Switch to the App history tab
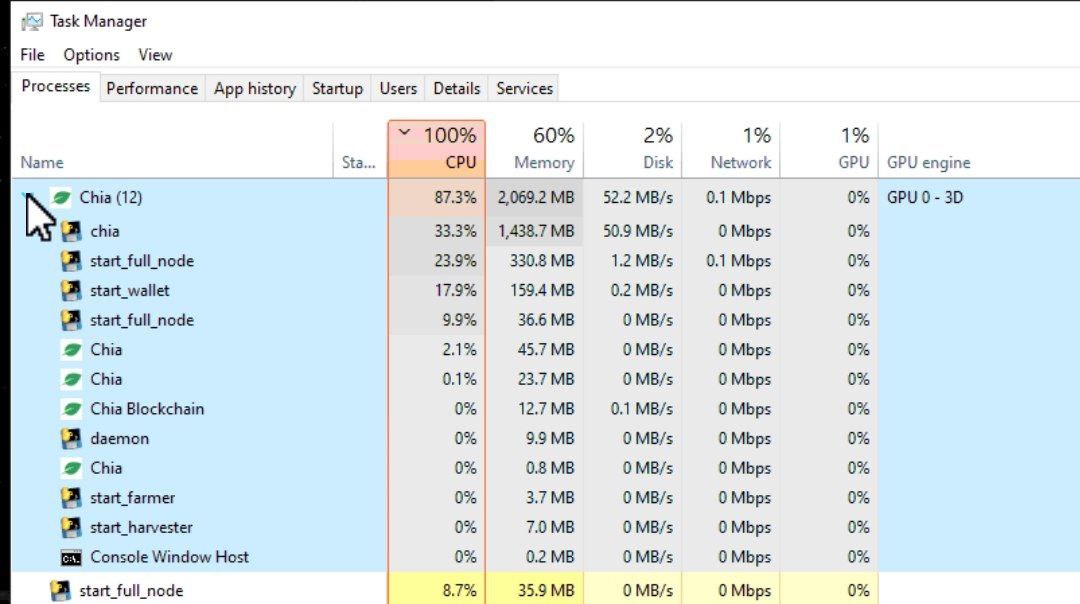 tap(255, 89)
